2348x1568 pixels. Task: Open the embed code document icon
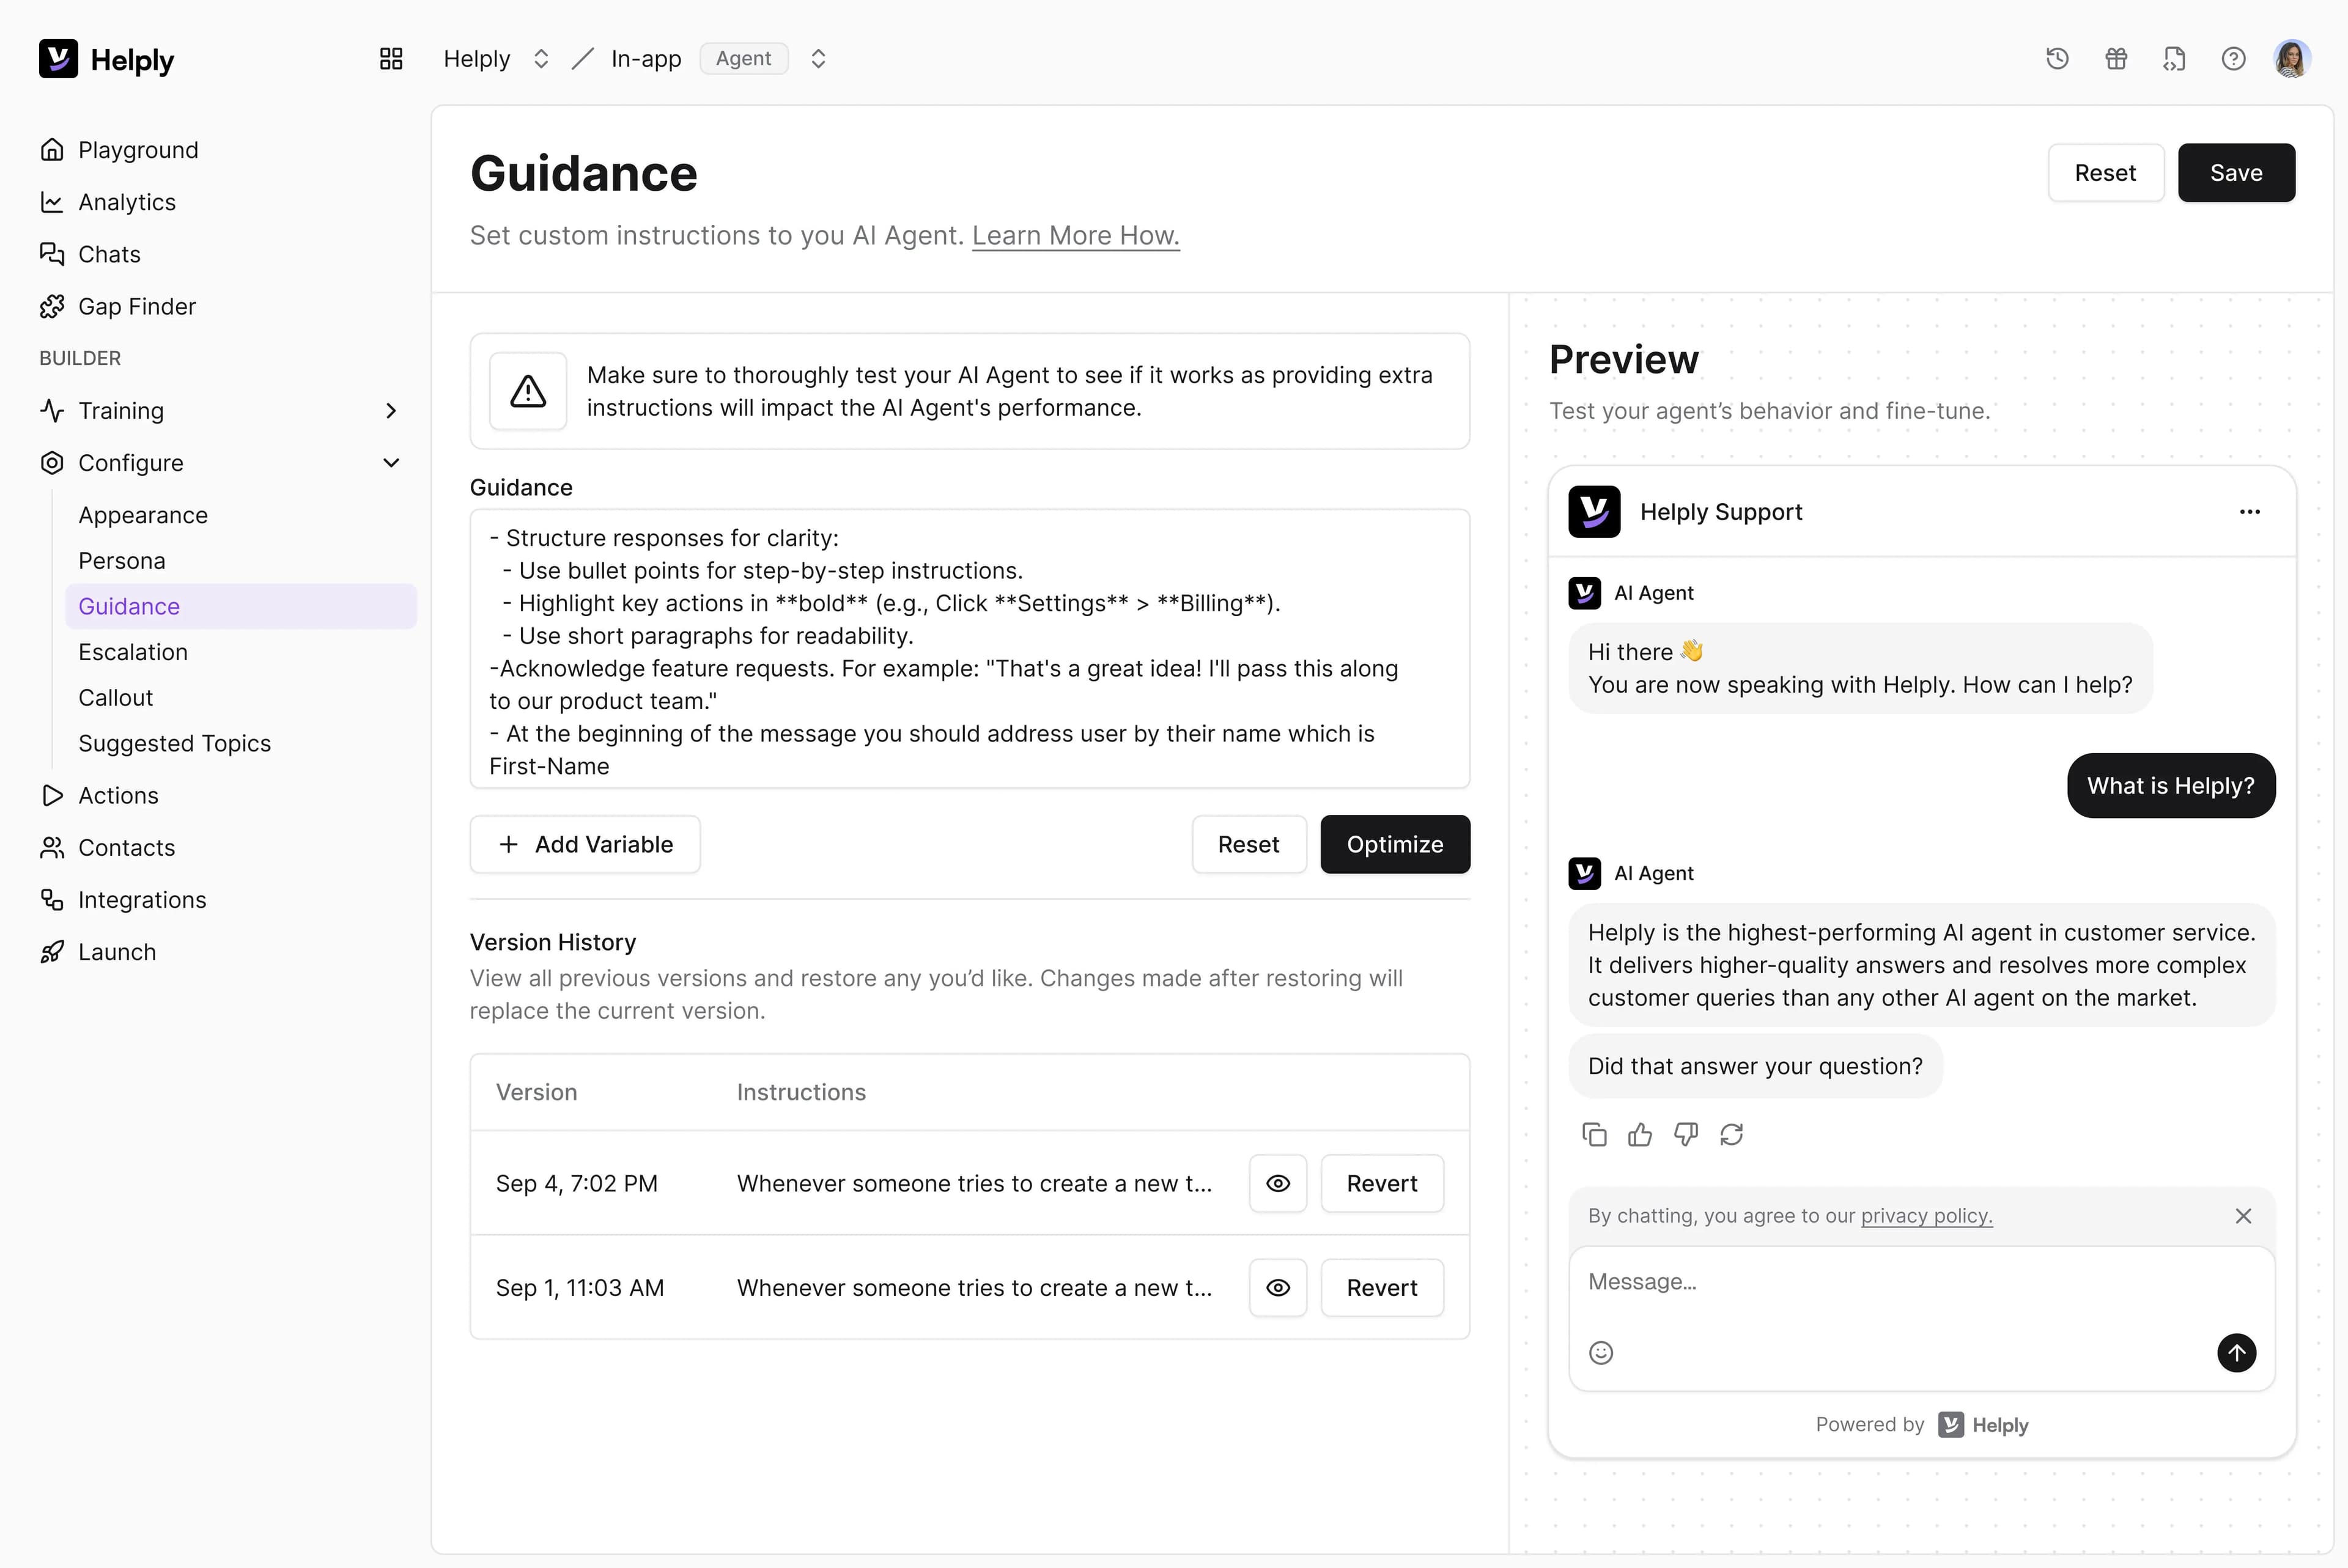(x=2174, y=59)
